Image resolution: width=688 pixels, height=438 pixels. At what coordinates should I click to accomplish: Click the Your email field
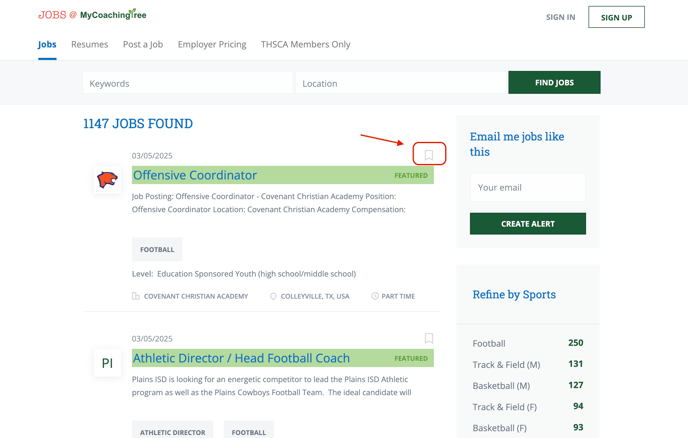point(528,187)
